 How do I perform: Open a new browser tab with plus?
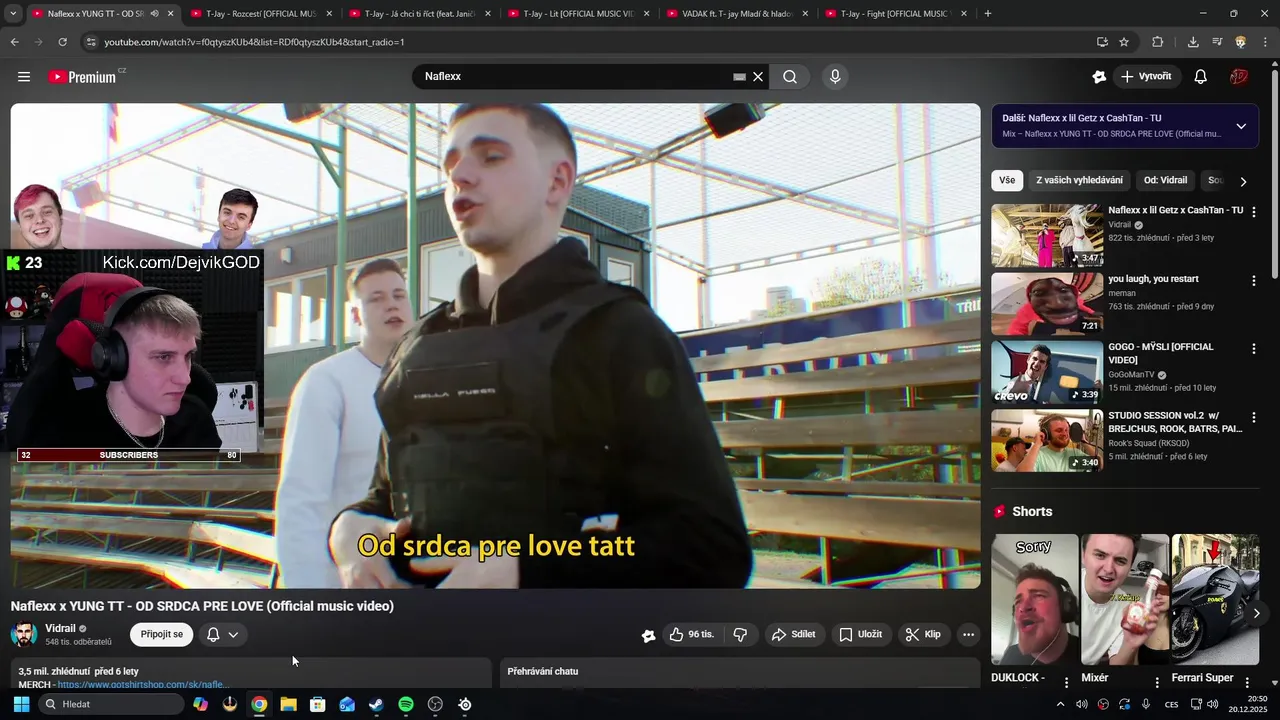(x=988, y=14)
